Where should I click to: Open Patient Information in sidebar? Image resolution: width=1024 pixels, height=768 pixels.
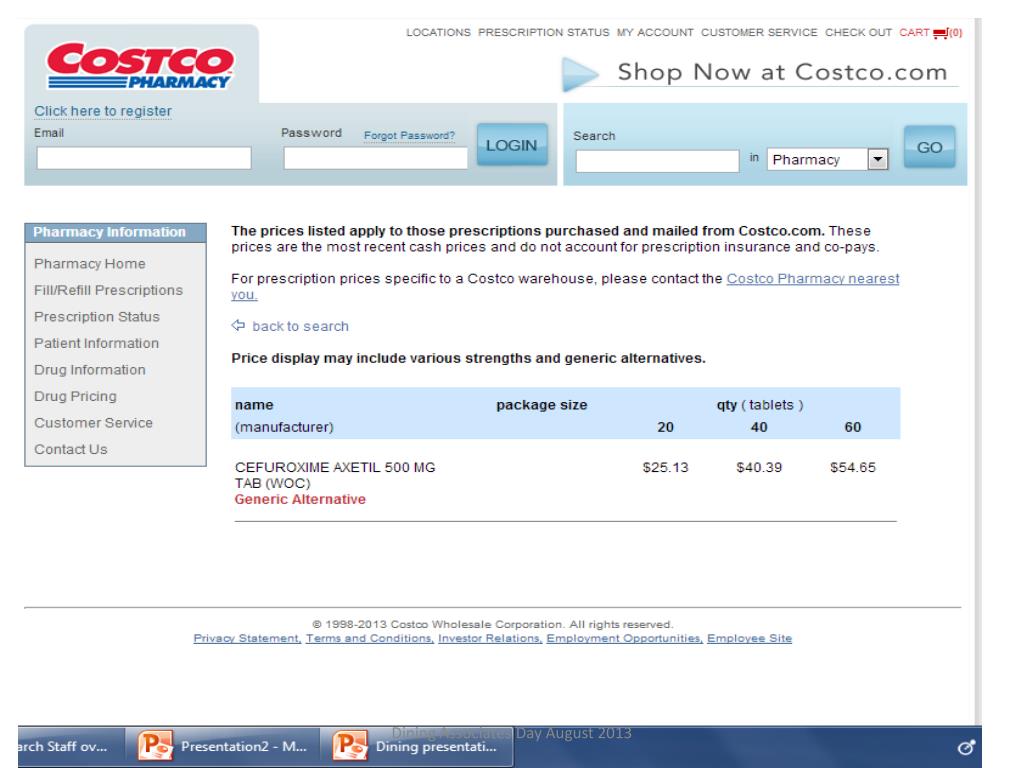tap(96, 344)
